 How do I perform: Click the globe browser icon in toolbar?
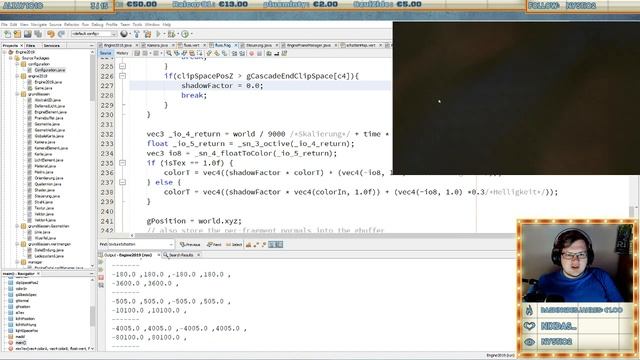point(124,34)
